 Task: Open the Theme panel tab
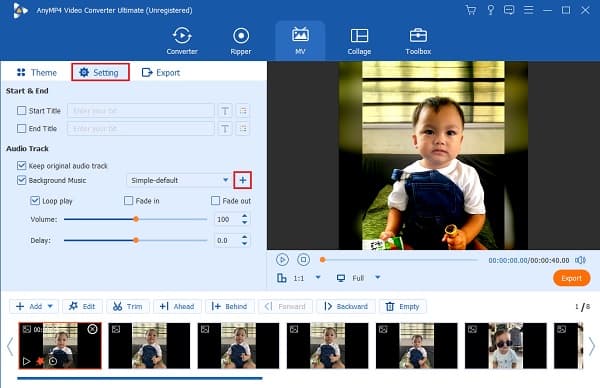coord(37,72)
